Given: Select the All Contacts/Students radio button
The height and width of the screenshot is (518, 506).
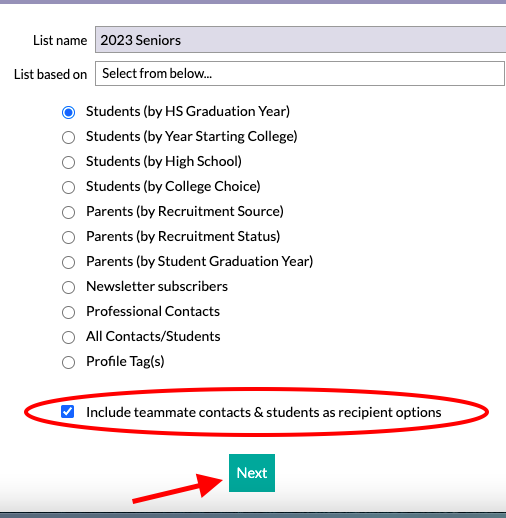Looking at the screenshot, I should 68,337.
